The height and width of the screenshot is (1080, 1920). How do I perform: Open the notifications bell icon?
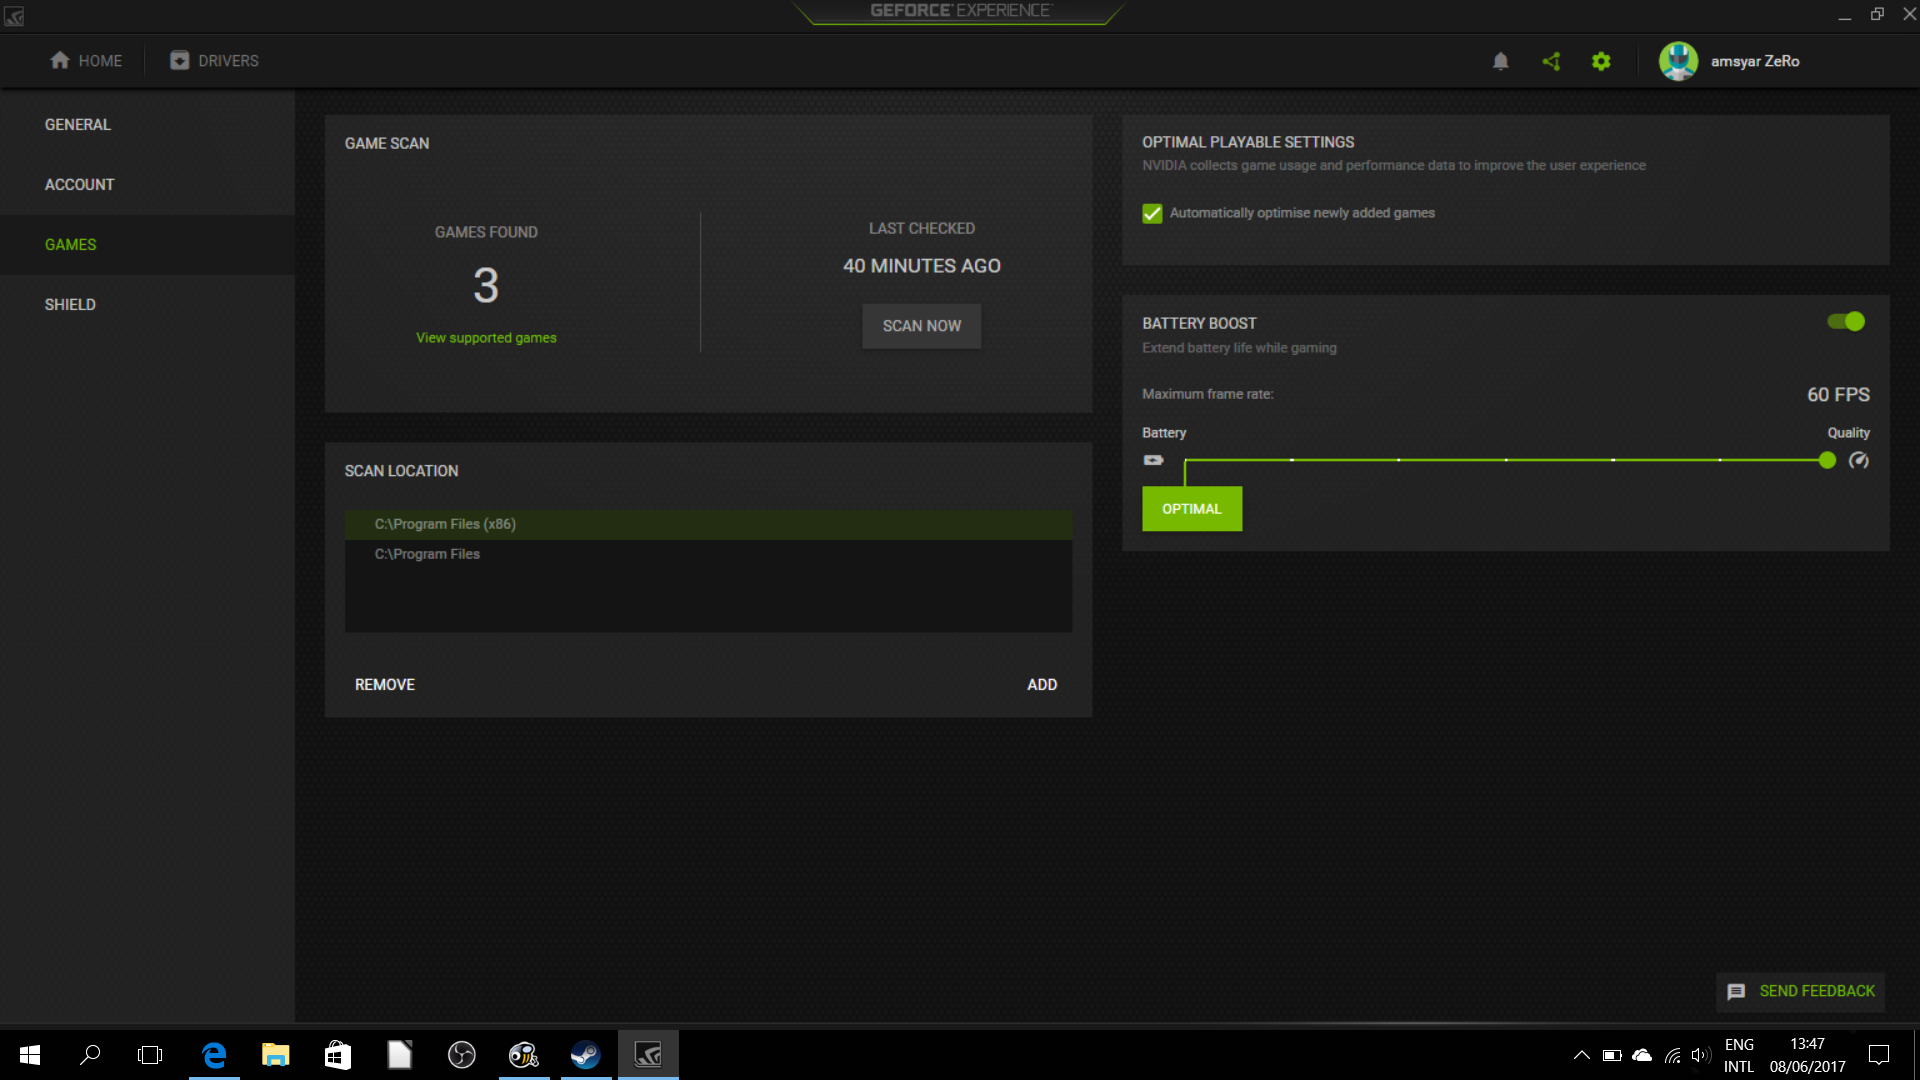click(1500, 61)
